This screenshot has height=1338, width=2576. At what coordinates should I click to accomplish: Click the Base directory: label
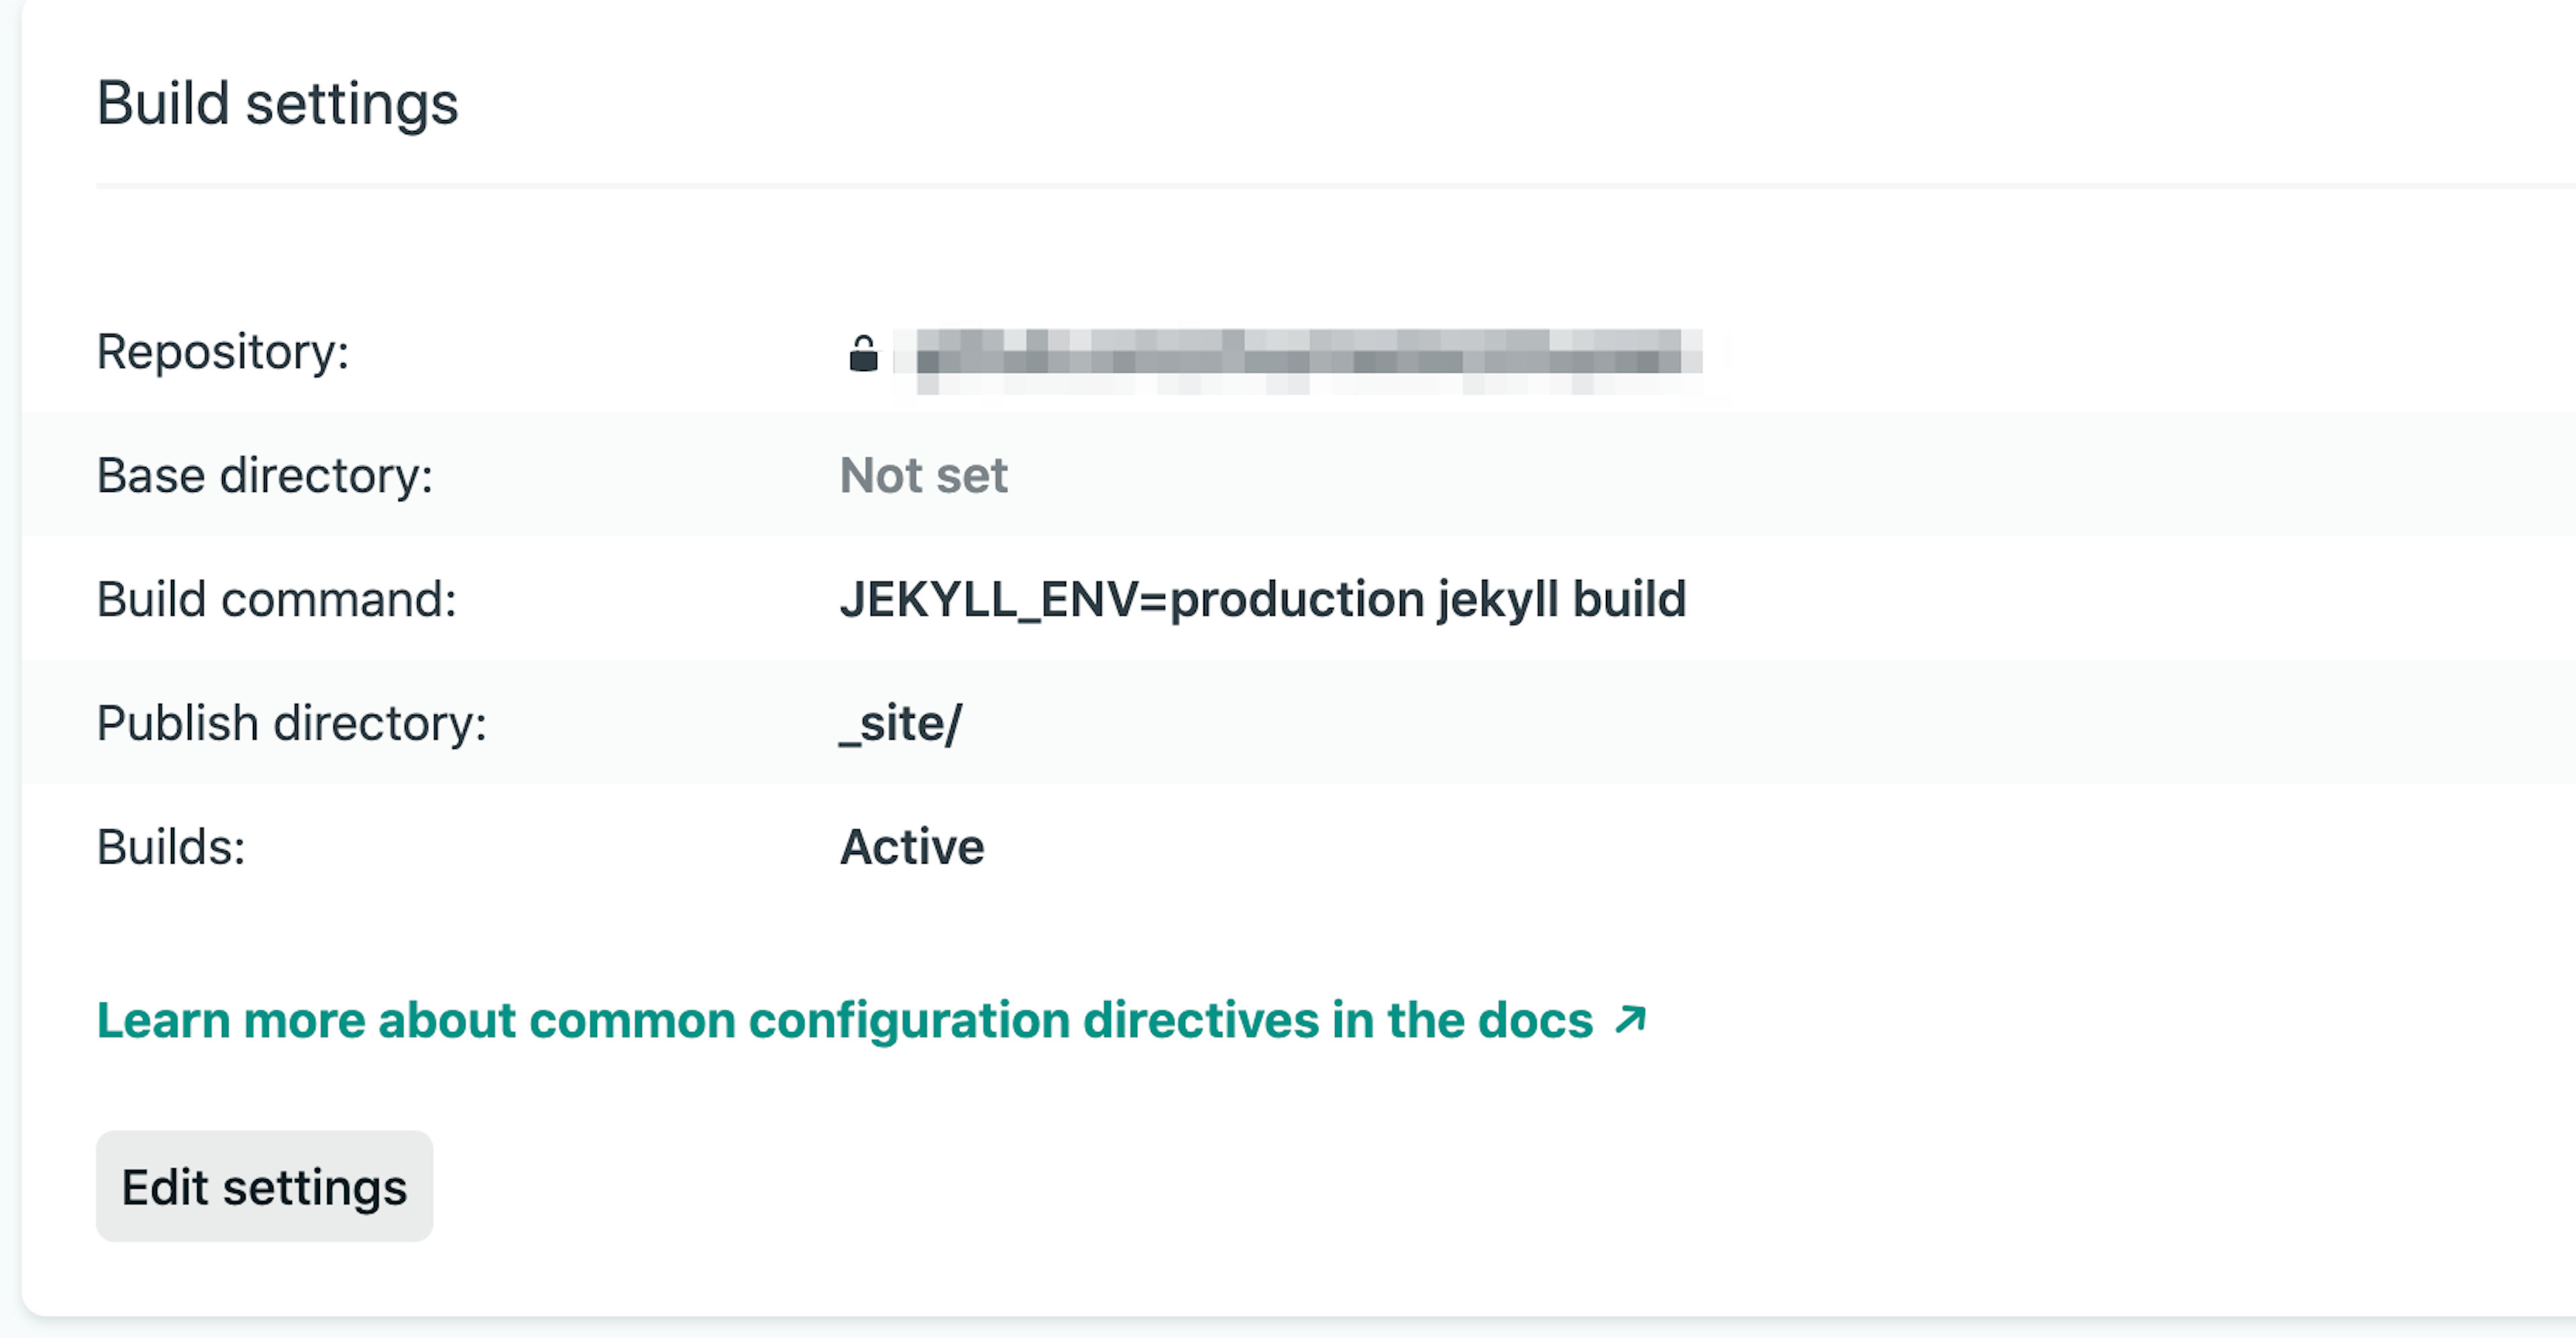(x=264, y=476)
